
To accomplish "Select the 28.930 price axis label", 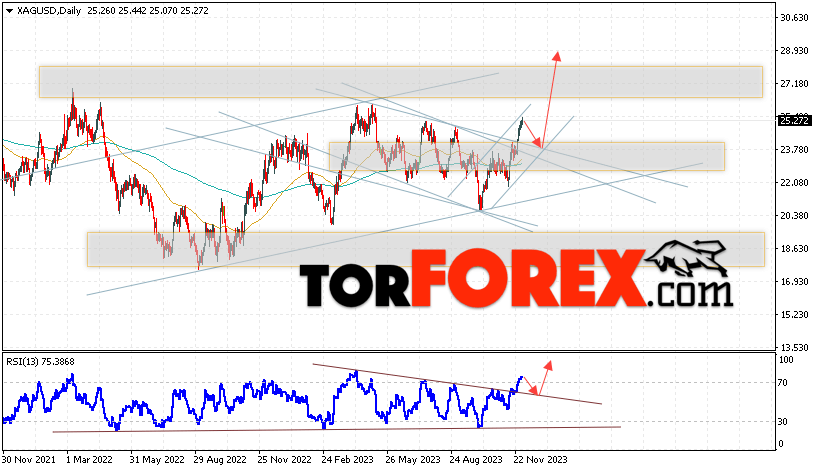I will (x=794, y=50).
